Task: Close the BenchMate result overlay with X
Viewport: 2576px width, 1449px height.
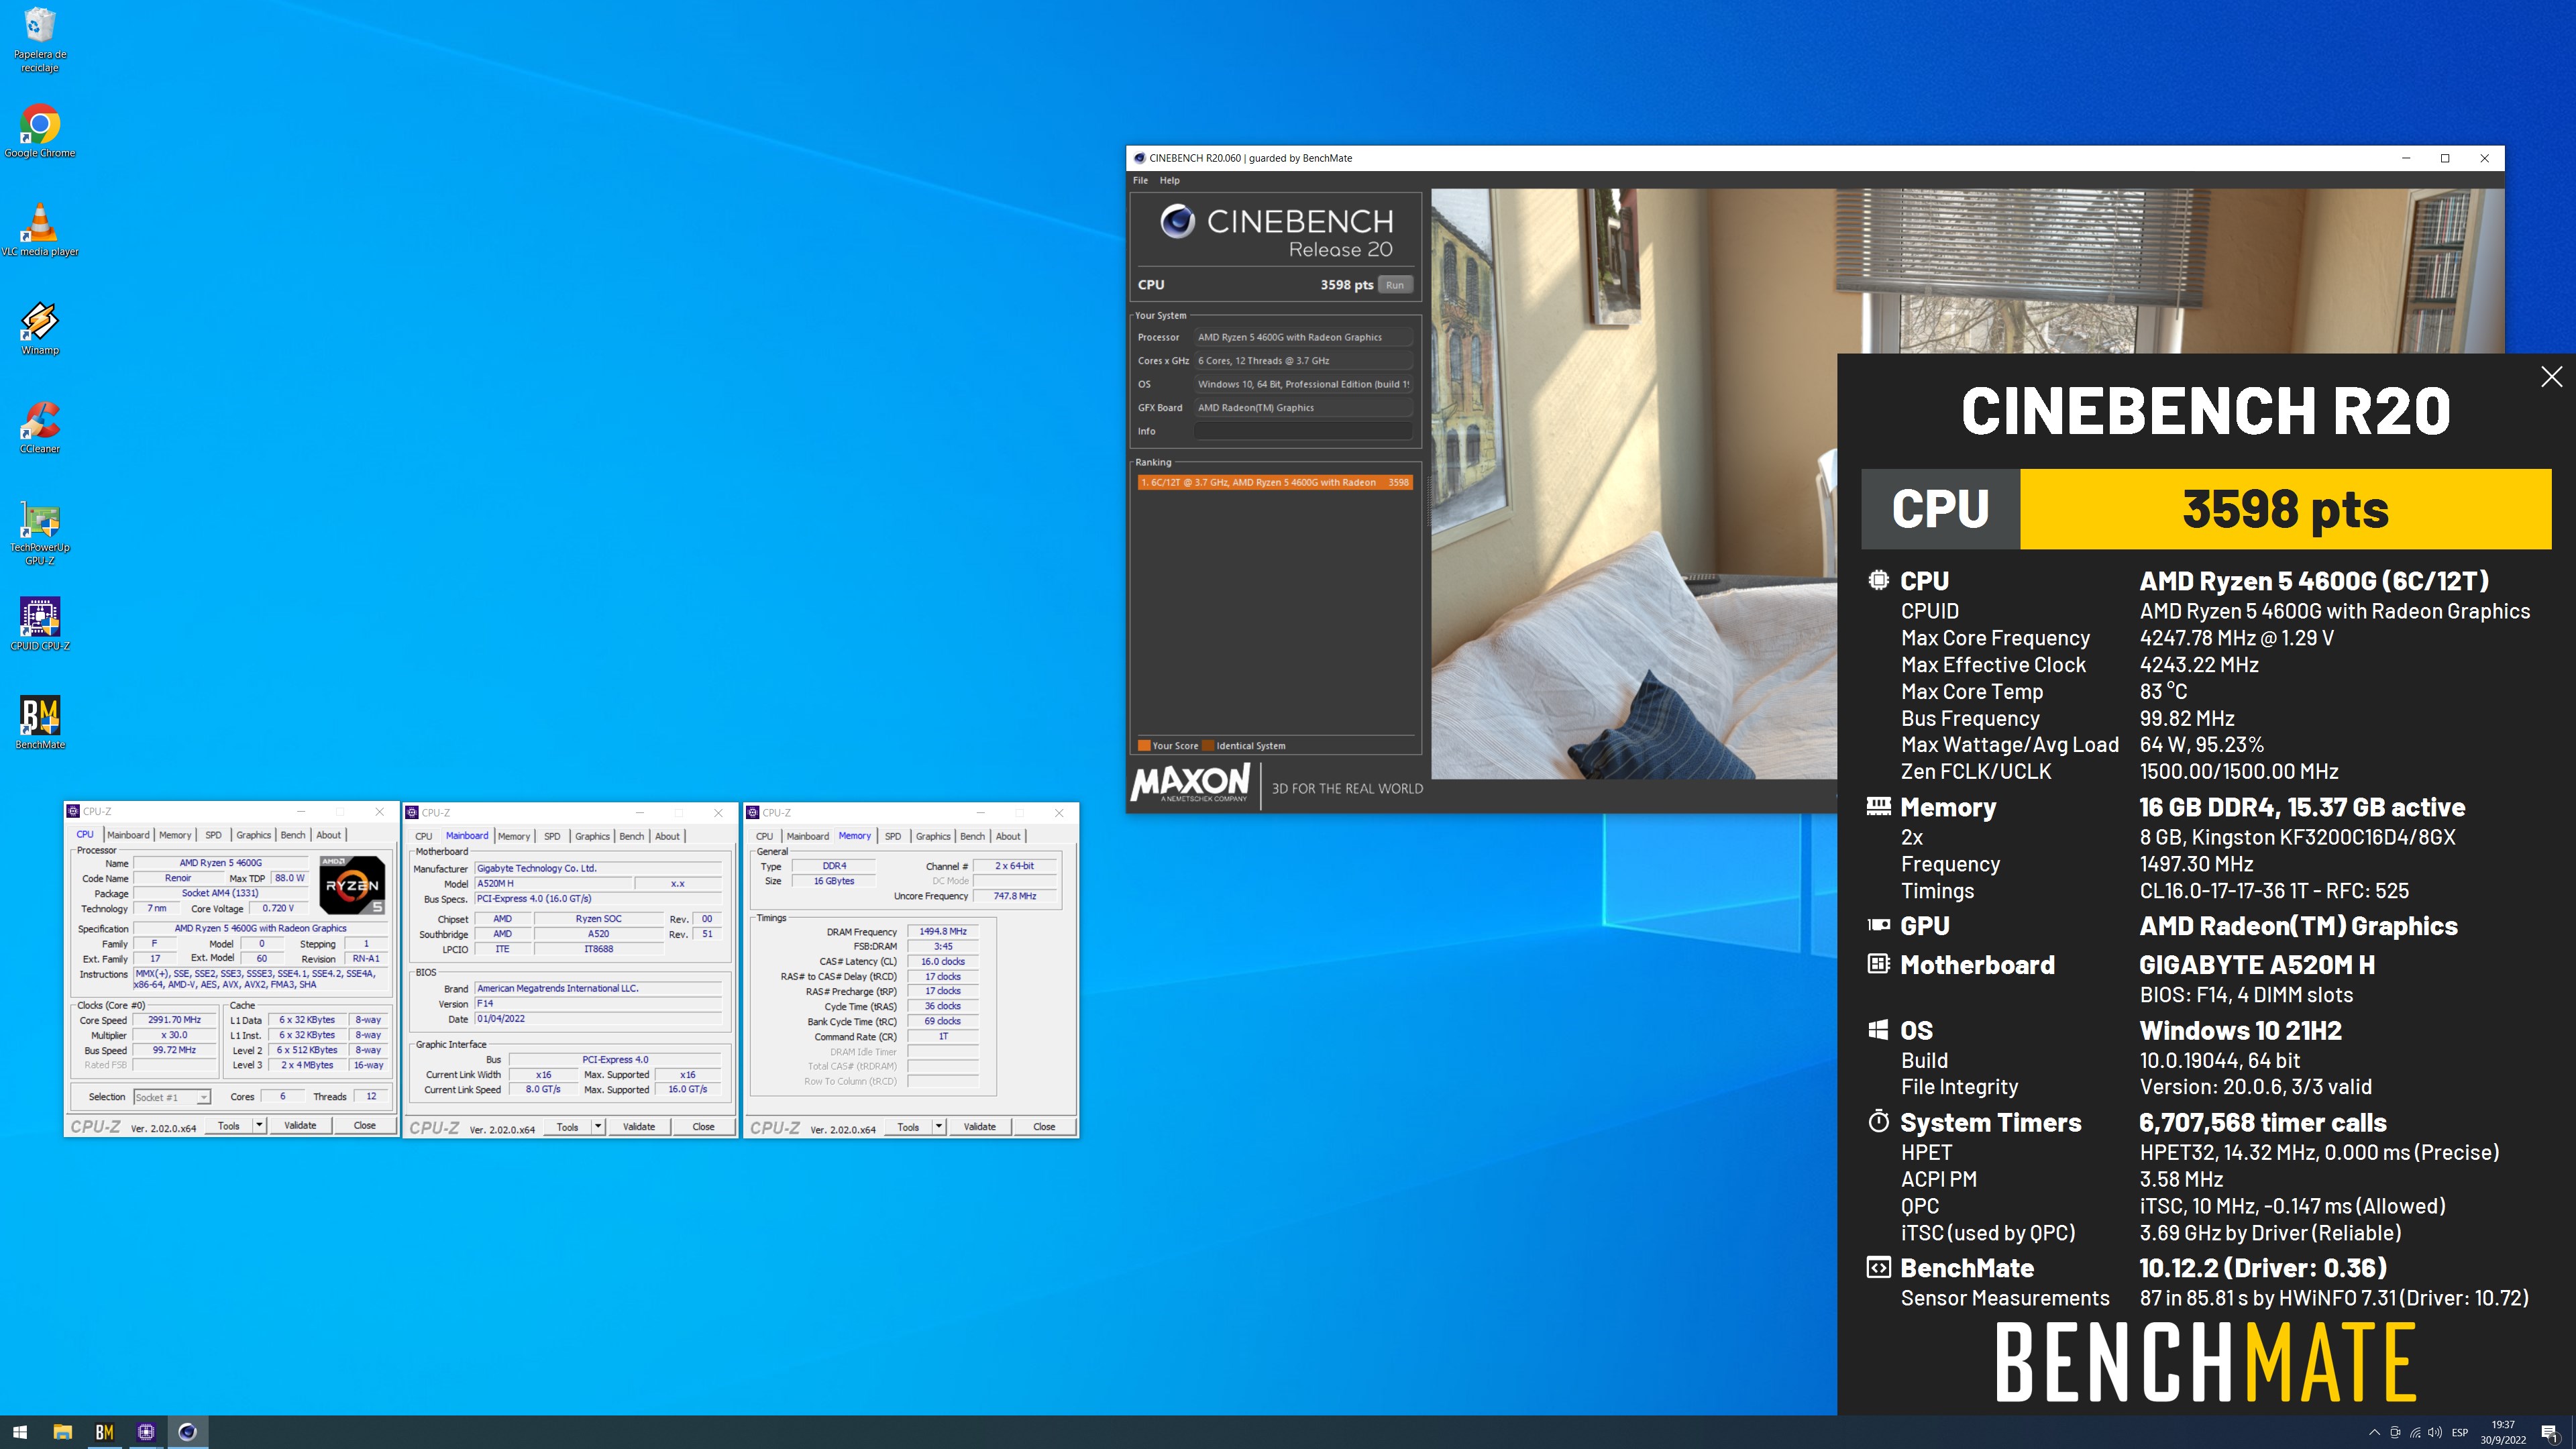Action: [x=2551, y=376]
